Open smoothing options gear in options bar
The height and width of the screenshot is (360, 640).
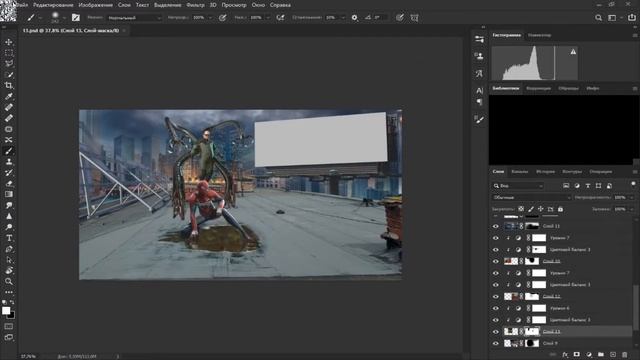pyautogui.click(x=354, y=18)
